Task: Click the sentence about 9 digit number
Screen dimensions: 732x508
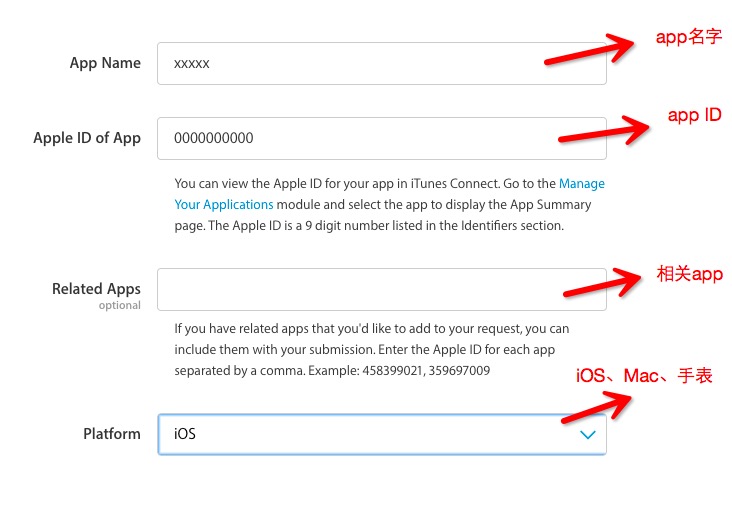Action: pos(386,226)
